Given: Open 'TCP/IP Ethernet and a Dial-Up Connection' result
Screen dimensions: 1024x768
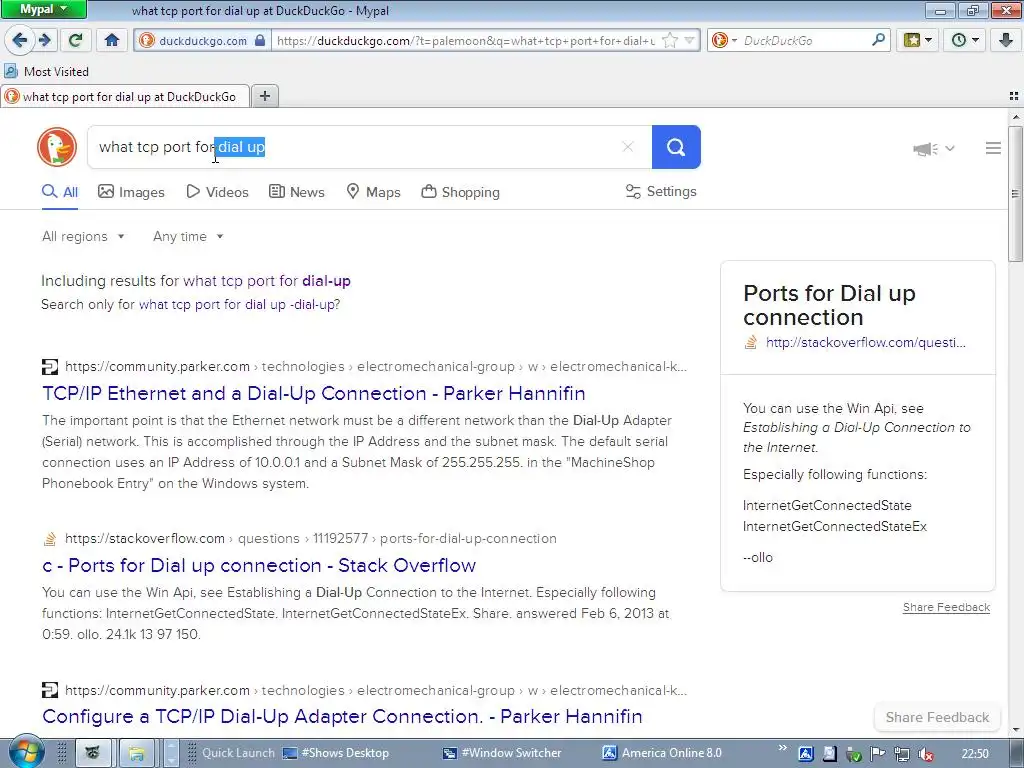Looking at the screenshot, I should [x=313, y=393].
